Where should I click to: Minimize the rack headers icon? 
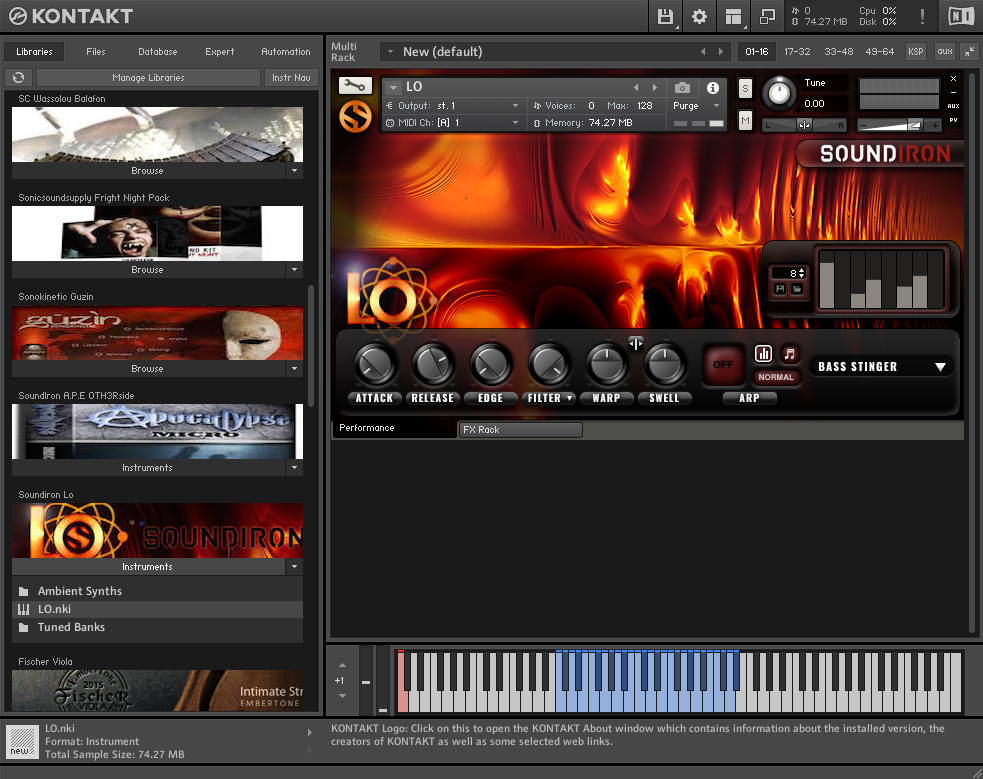(969, 51)
